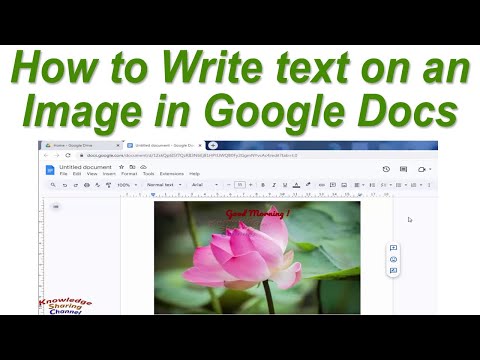Viewport: 480px width, 360px height.
Task: Insert a link
Action: tap(322, 185)
